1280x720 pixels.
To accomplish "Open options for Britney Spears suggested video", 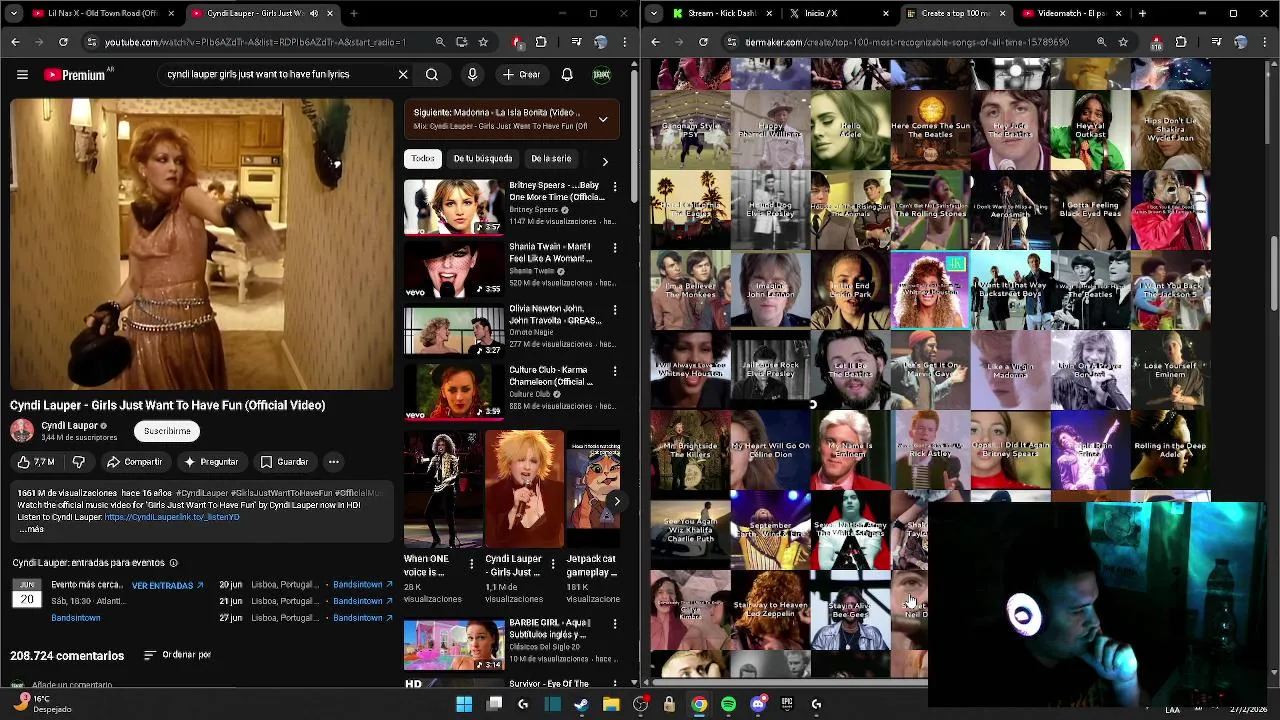I will [615, 187].
